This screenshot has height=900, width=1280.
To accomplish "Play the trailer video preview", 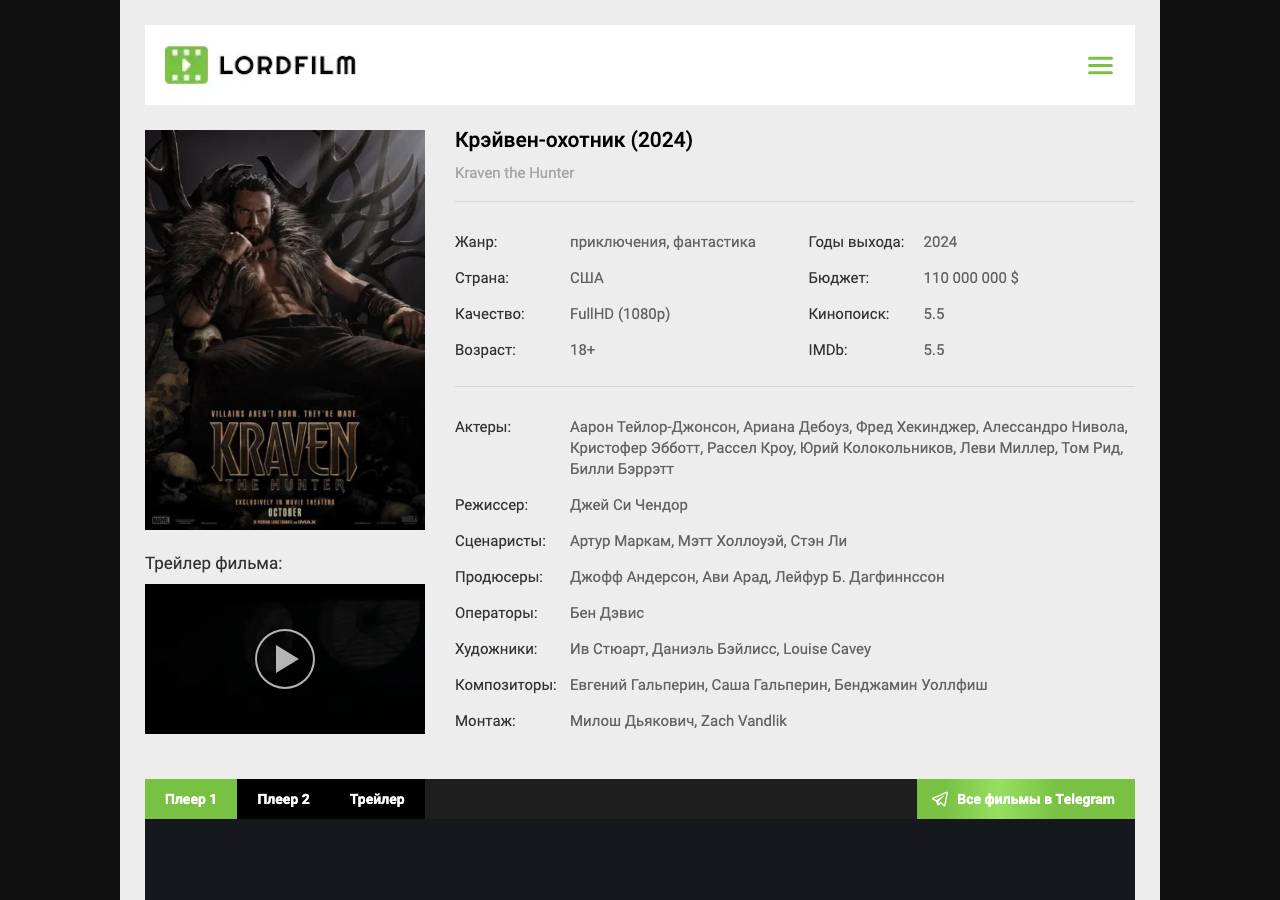I will (x=285, y=659).
